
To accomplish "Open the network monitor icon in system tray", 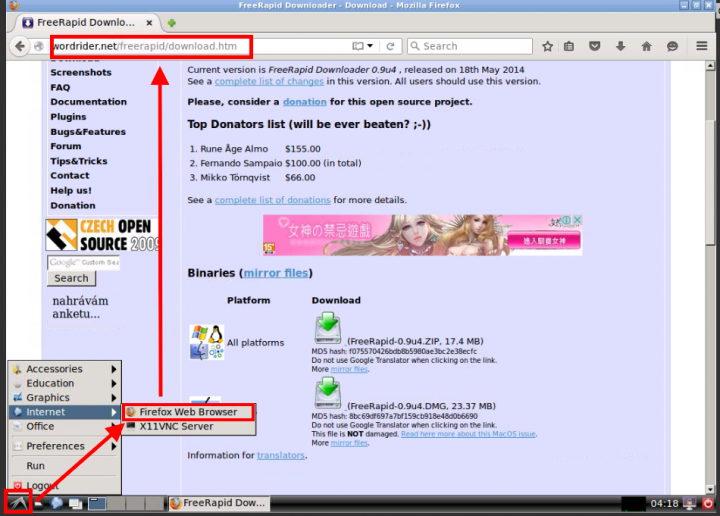I will click(689, 503).
